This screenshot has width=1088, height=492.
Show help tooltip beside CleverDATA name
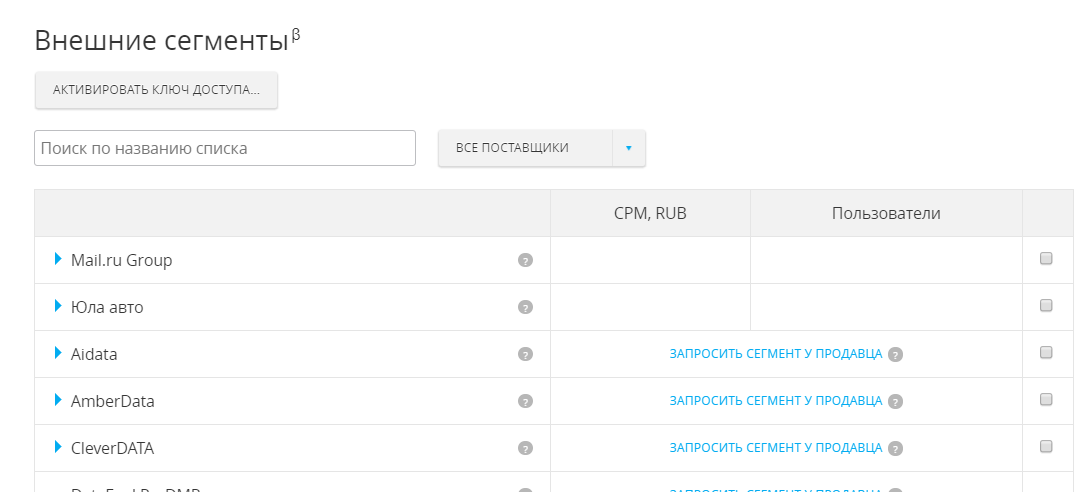(x=525, y=448)
